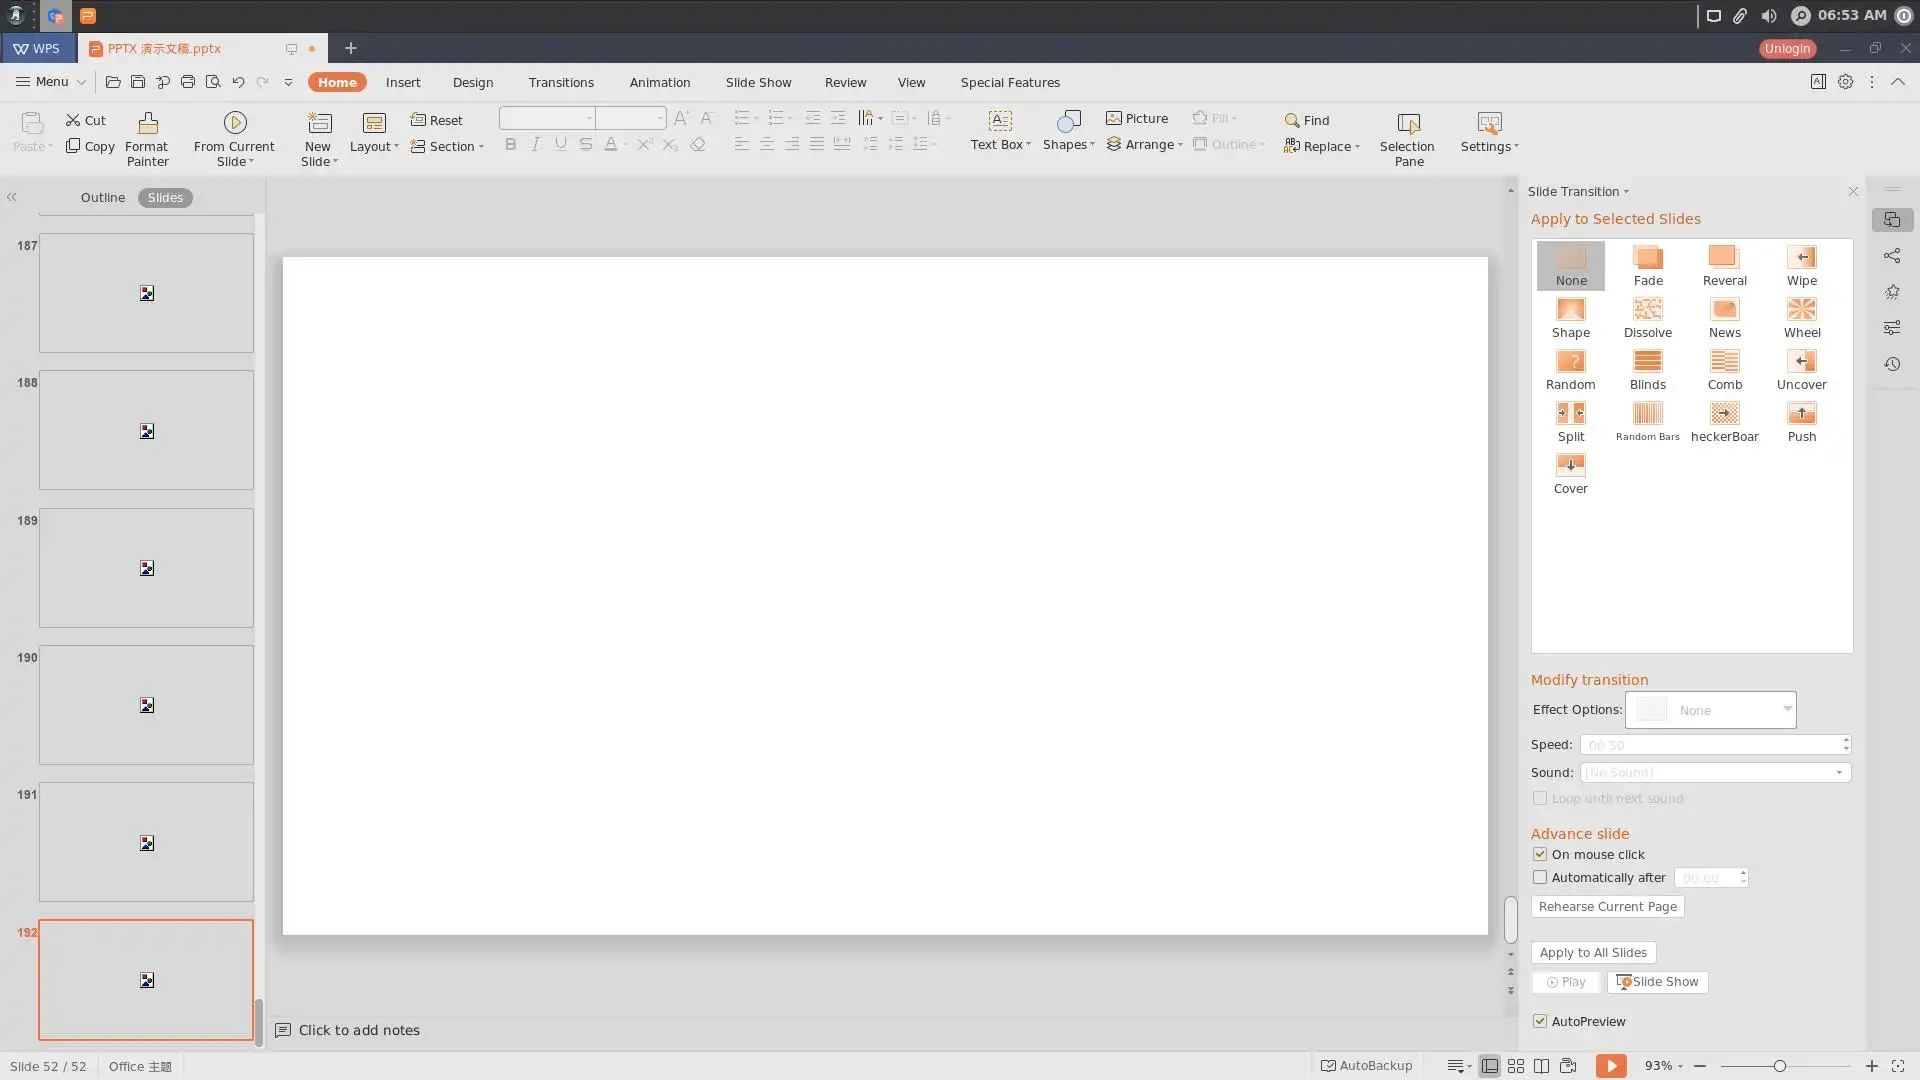Toggle the AutoPreview checkbox

click(x=1540, y=1021)
